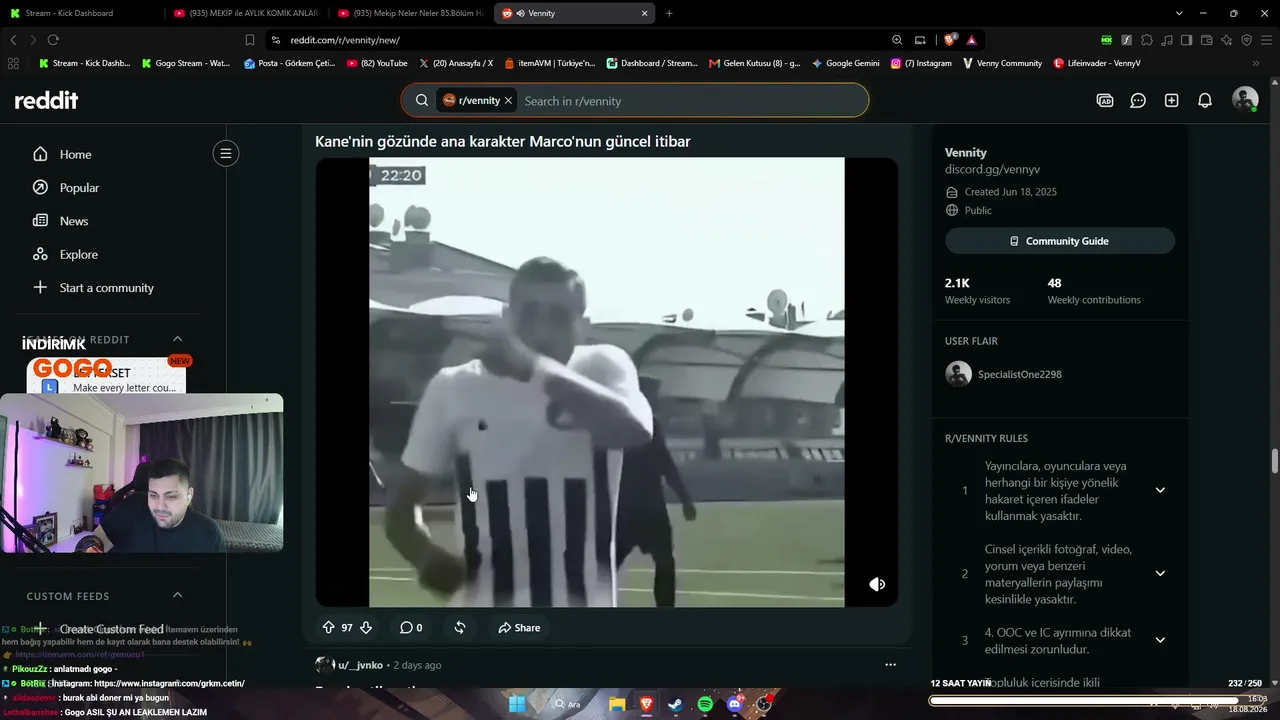Open Spotify from the taskbar
This screenshot has height=720, width=1280.
705,704
